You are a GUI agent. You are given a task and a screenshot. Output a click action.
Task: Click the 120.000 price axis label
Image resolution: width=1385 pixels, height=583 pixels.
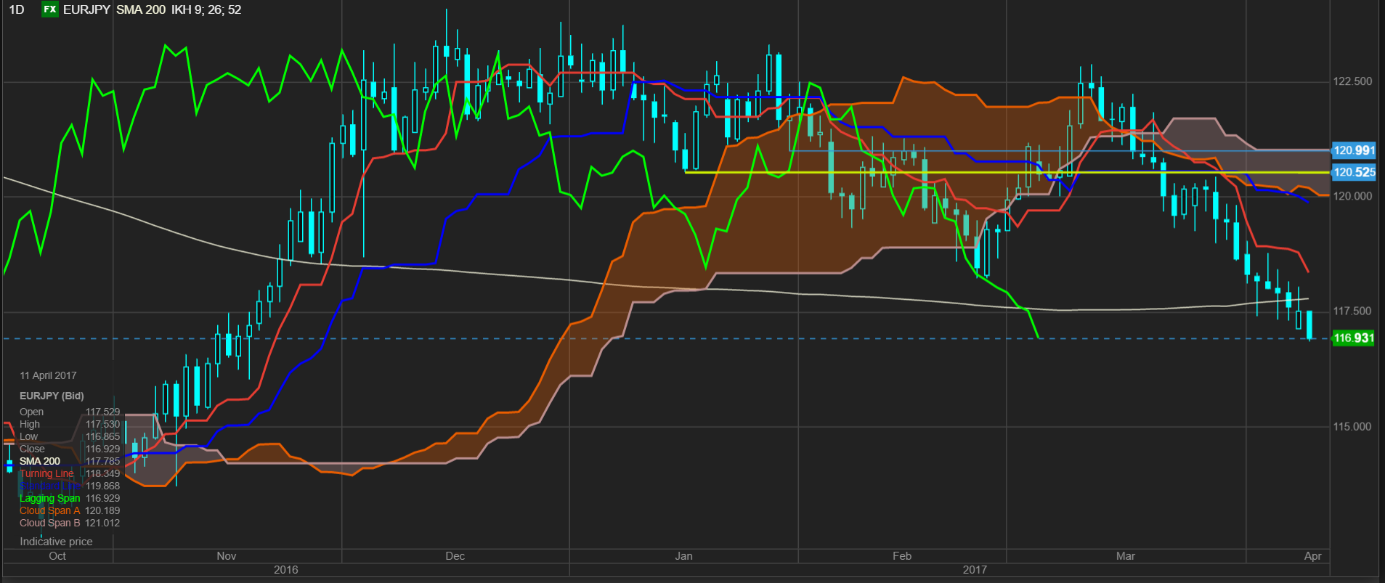[1353, 197]
